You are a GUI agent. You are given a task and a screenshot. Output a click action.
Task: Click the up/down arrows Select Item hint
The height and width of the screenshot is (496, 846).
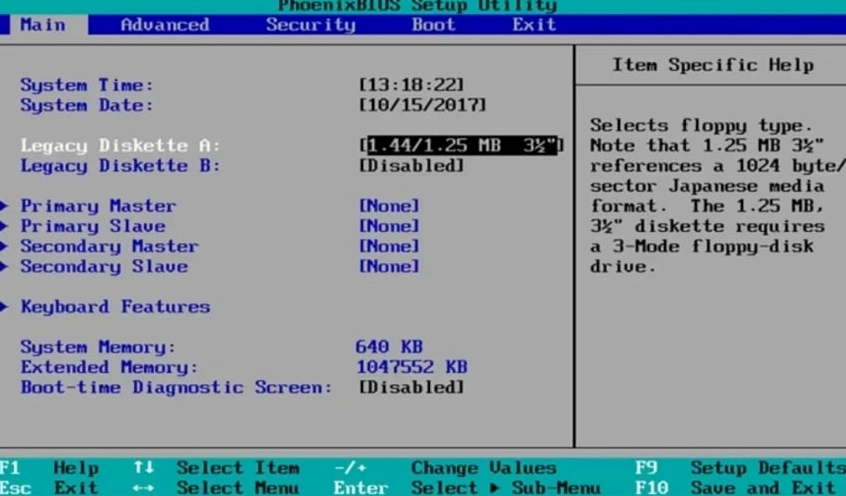pos(216,467)
